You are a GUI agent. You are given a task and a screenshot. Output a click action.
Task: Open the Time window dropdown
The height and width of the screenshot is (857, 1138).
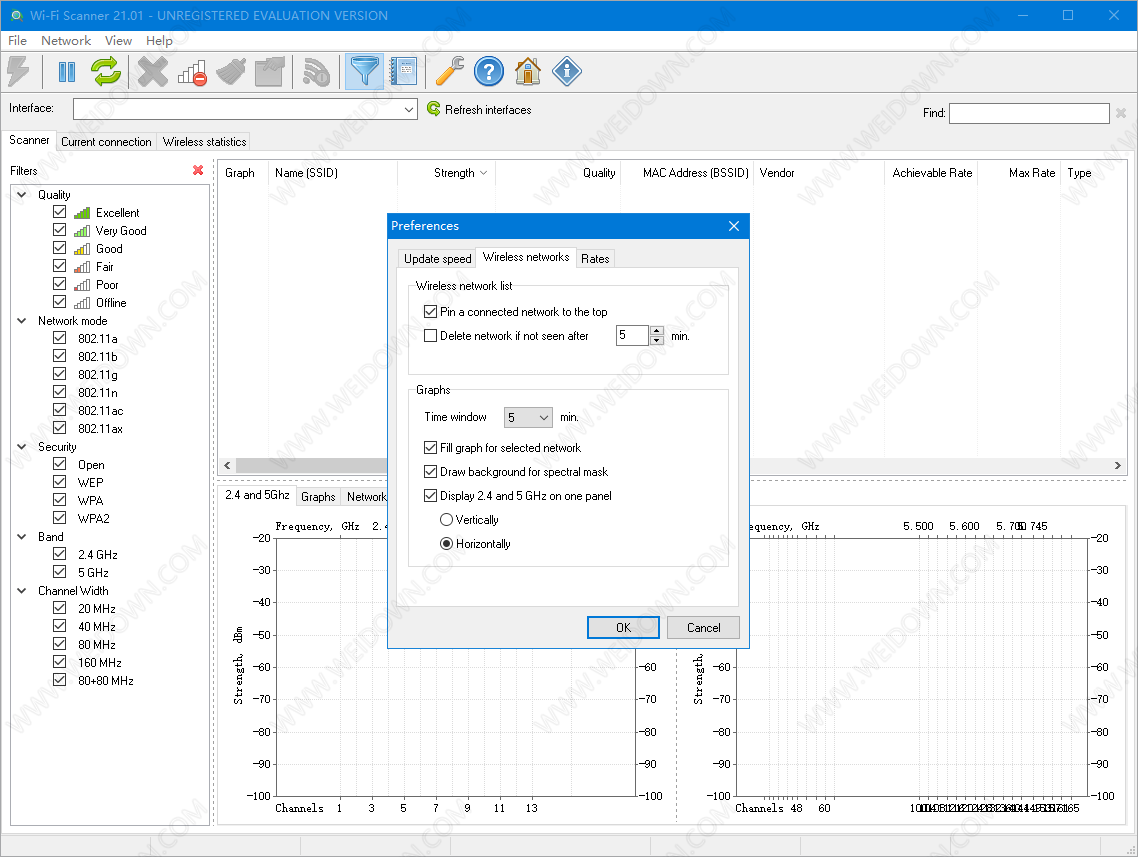(x=528, y=417)
